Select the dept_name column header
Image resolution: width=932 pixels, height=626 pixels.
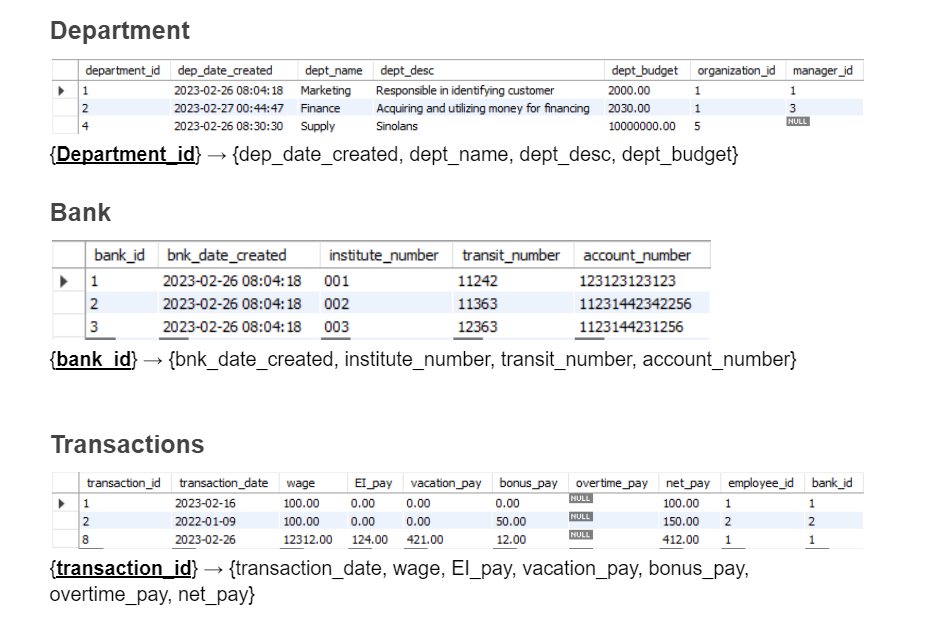336,70
